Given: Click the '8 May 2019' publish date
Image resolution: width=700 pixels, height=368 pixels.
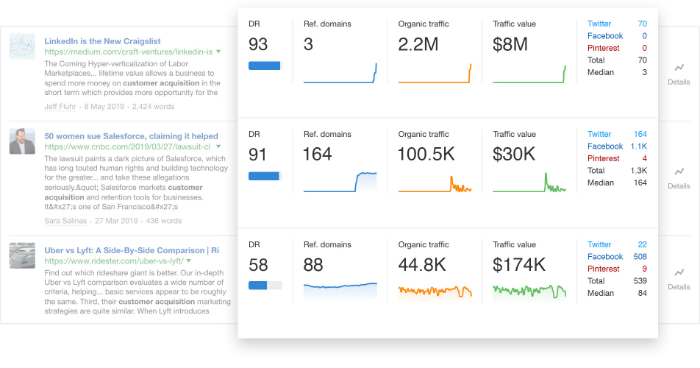Looking at the screenshot, I should pyautogui.click(x=104, y=106).
